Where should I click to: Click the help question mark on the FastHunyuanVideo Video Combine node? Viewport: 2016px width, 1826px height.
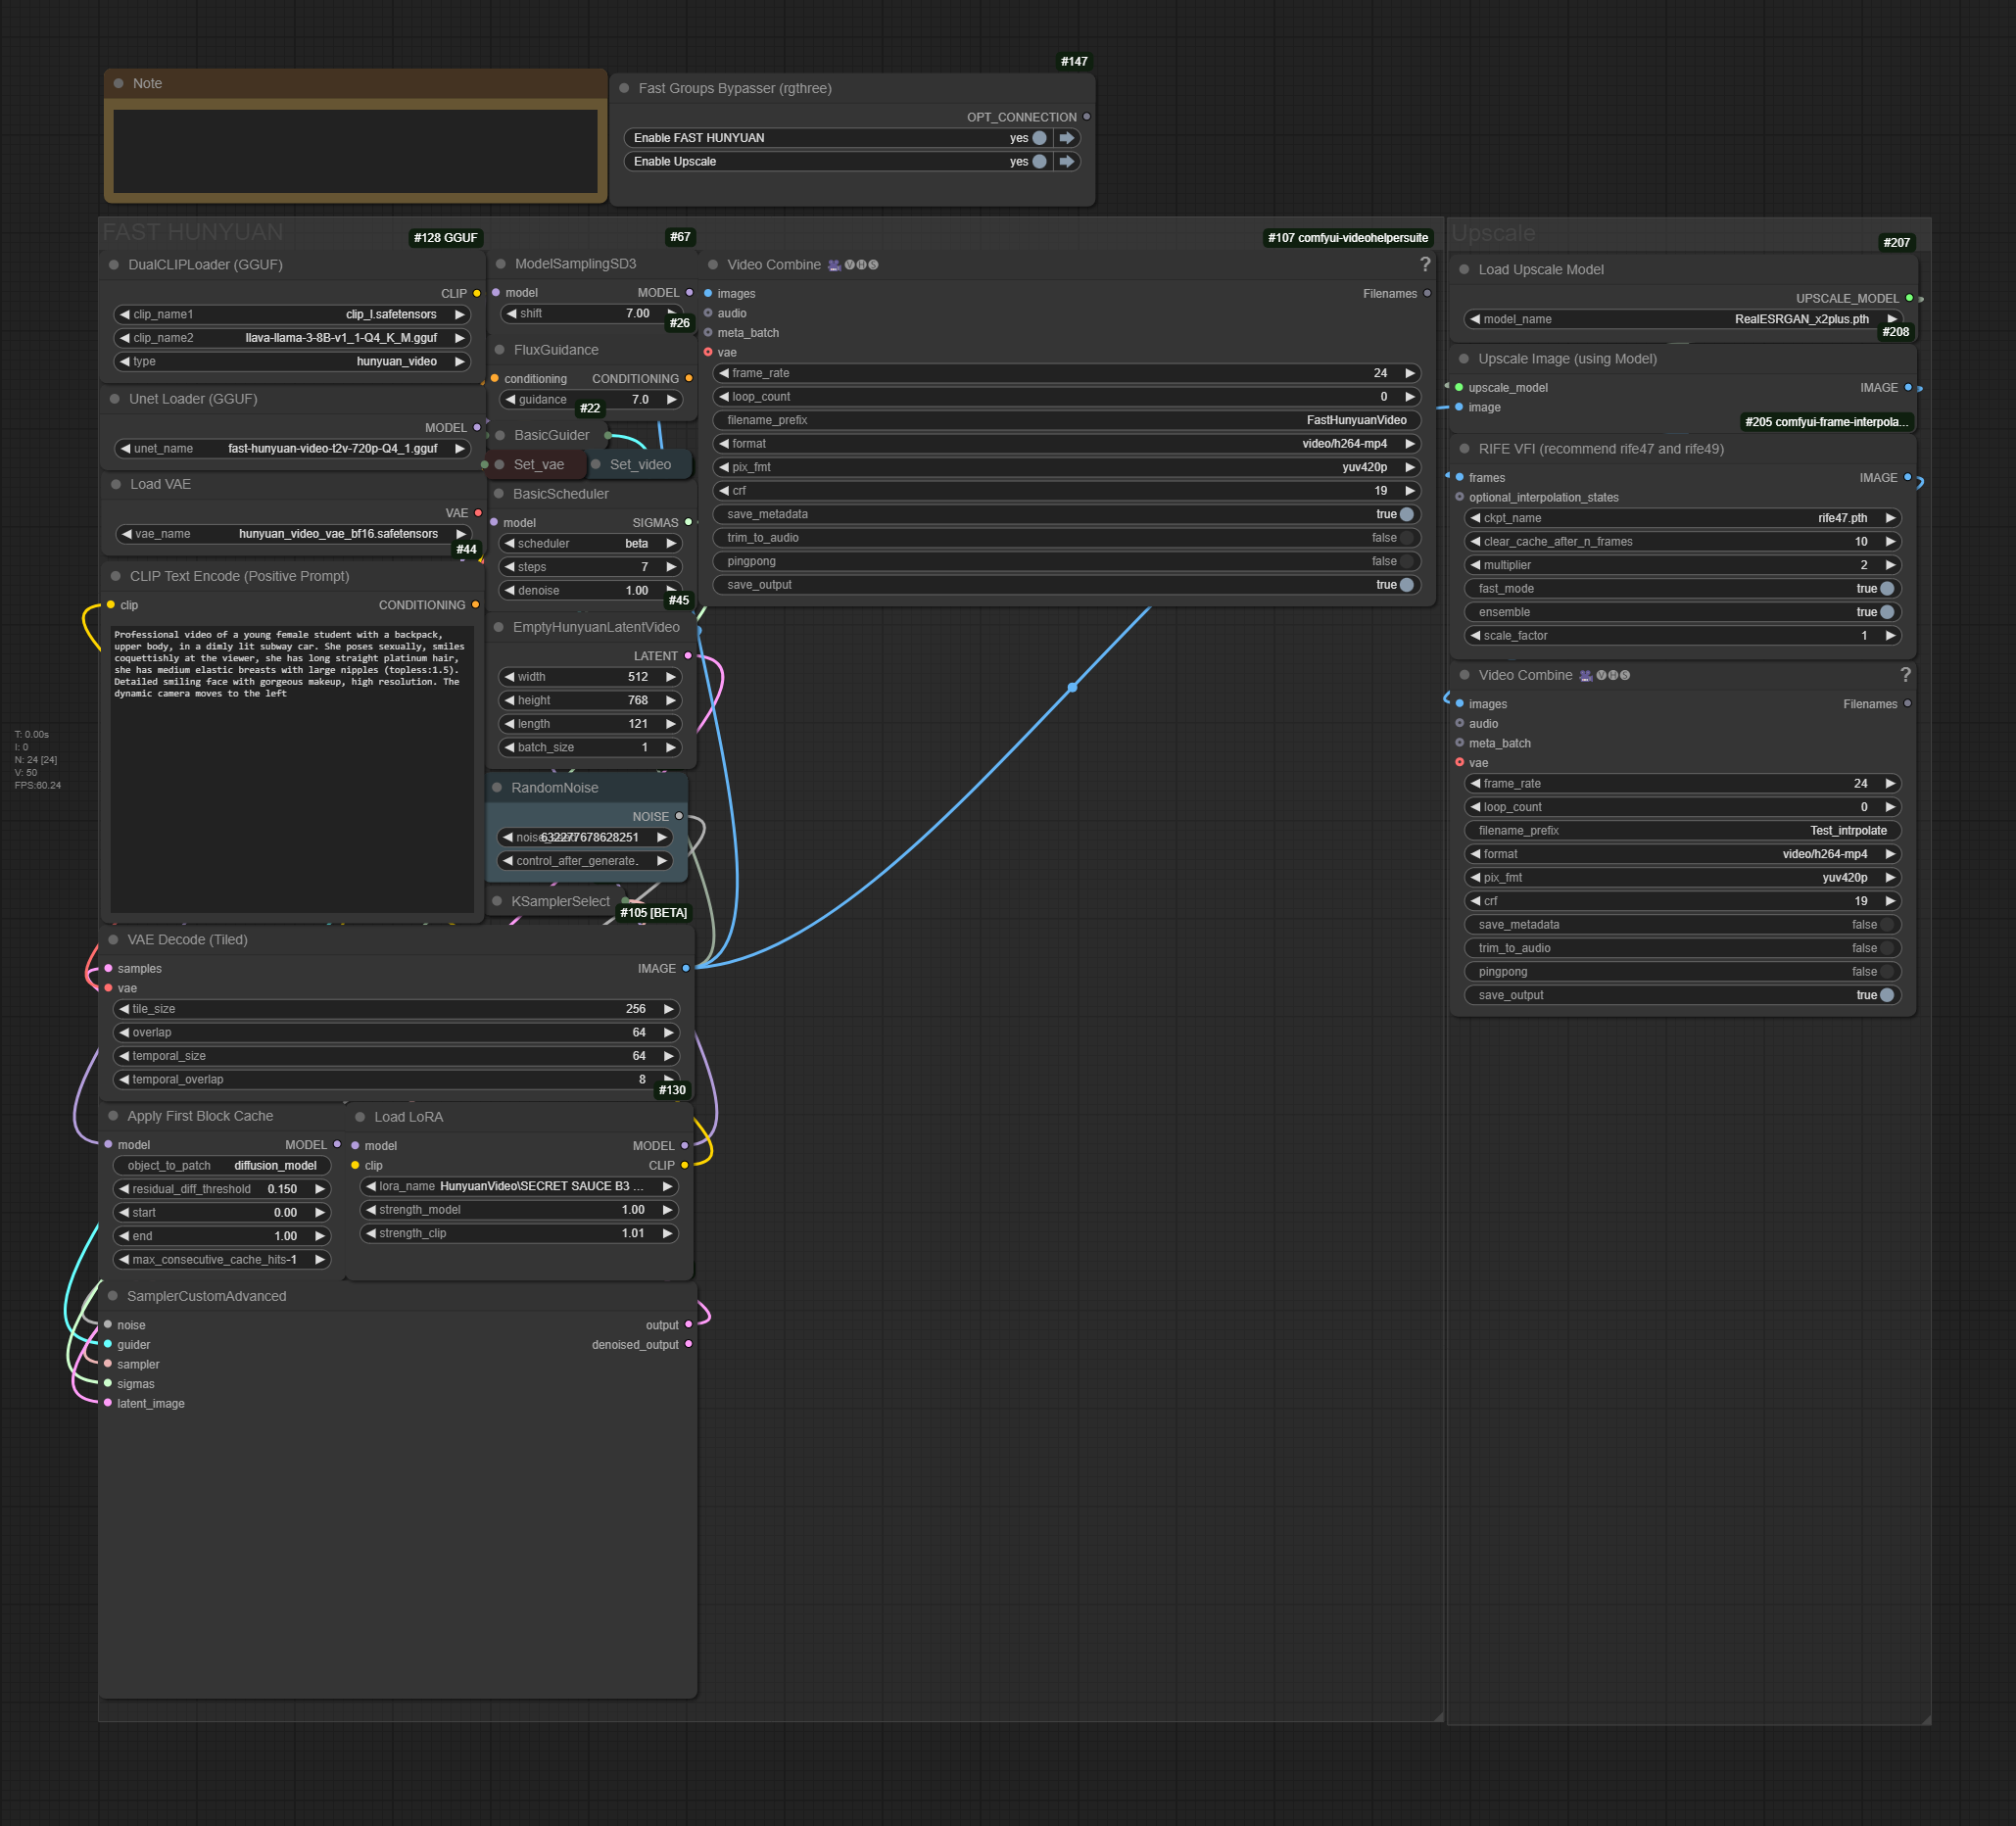[x=1425, y=264]
